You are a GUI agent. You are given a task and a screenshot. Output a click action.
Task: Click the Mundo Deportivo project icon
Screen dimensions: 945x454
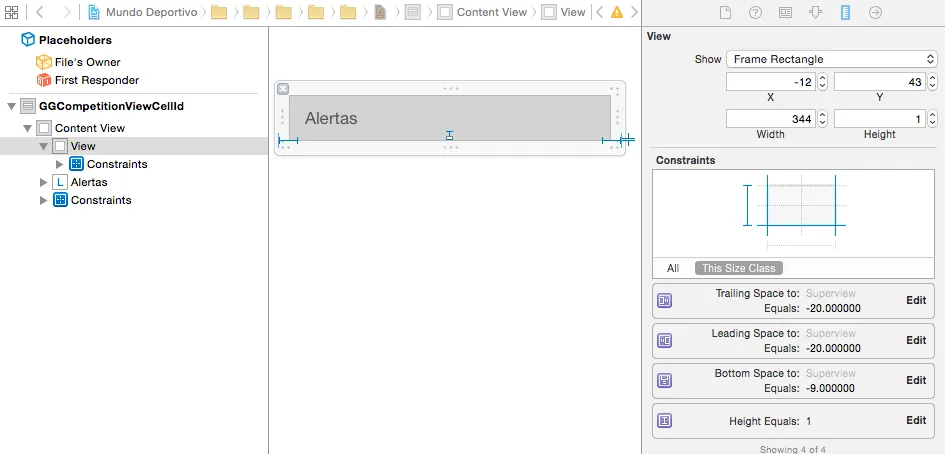(x=93, y=12)
